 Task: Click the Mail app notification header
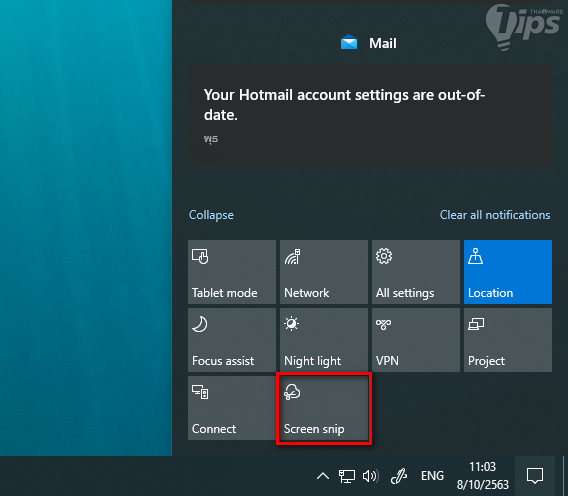click(x=369, y=43)
